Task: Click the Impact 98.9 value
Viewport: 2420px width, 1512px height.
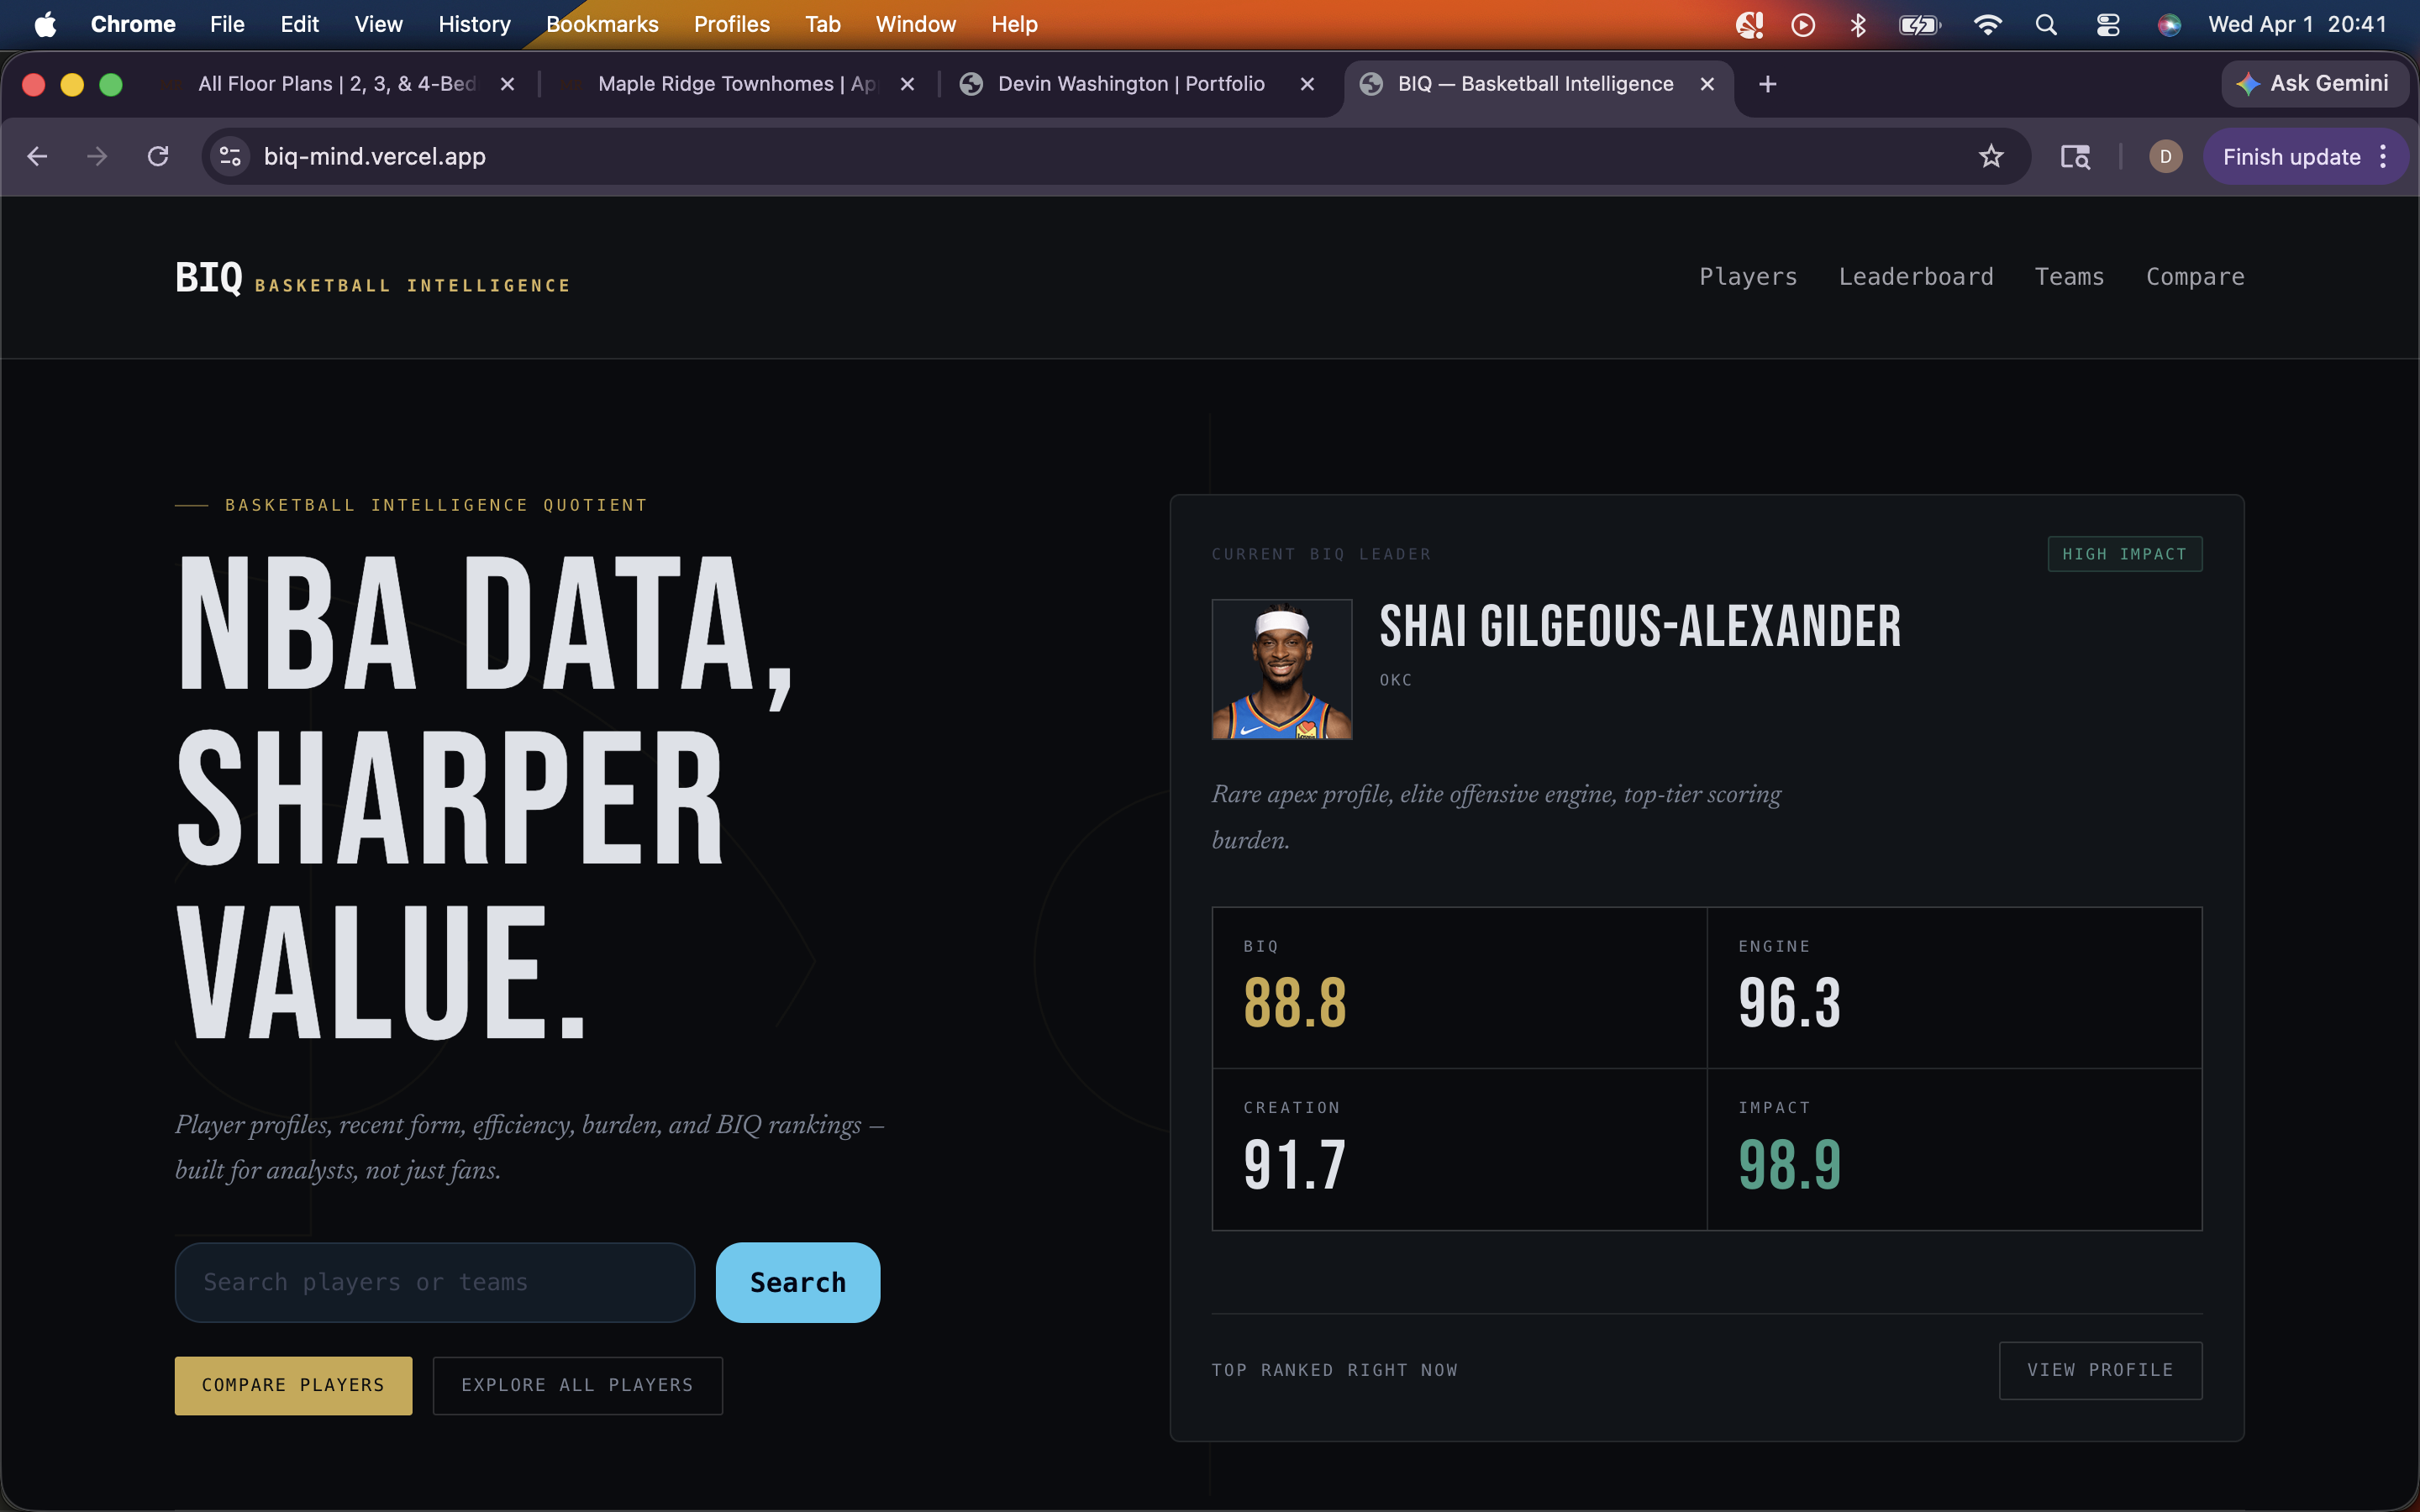Action: pyautogui.click(x=1789, y=1164)
